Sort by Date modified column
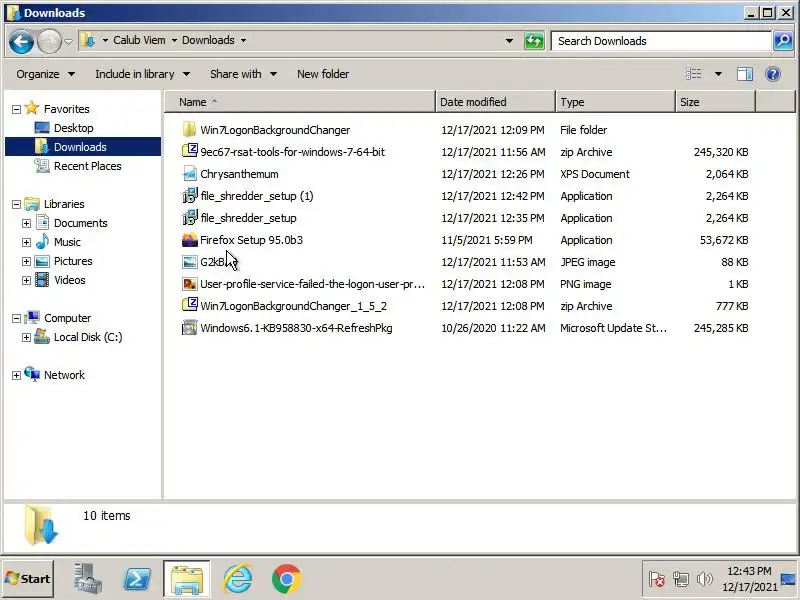The height and width of the screenshot is (600, 800). [495, 102]
